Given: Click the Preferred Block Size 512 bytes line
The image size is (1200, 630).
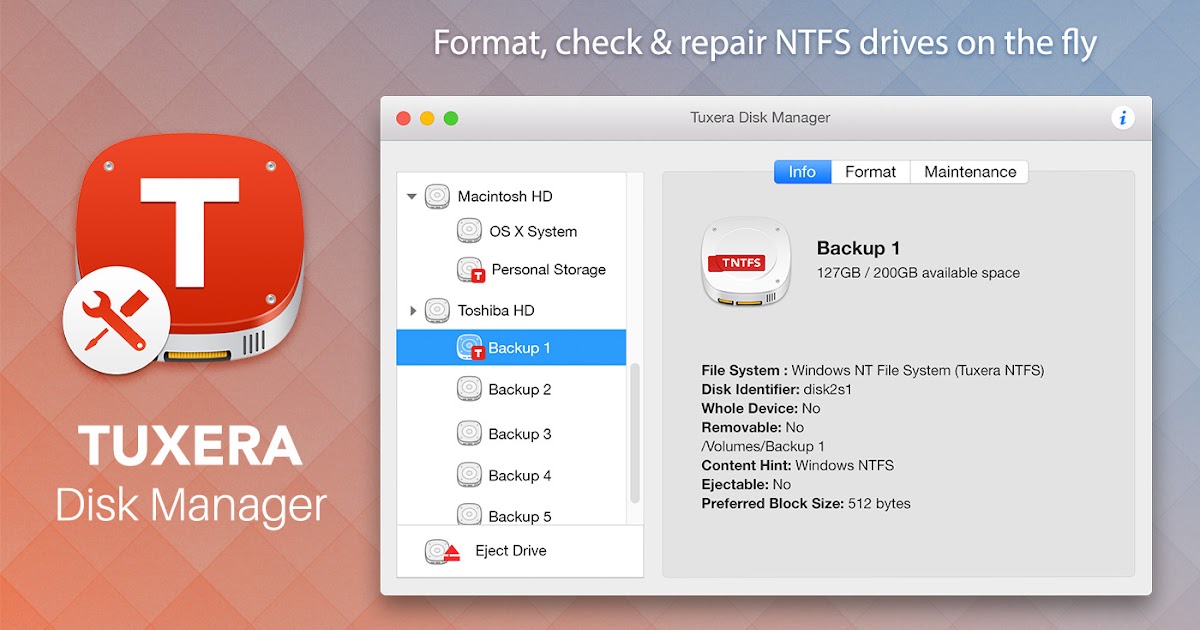Looking at the screenshot, I should 806,503.
